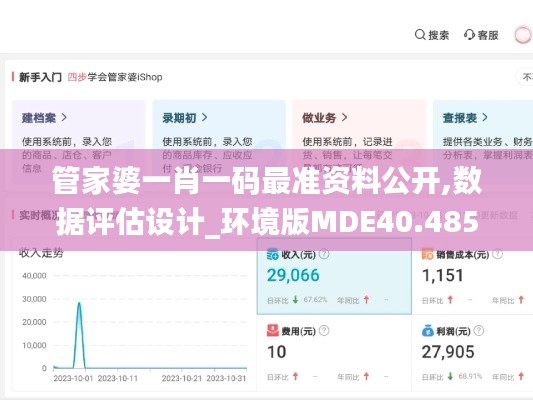Click the blue 利润(元) money bag icon
Image resolution: width=533 pixels, height=400 pixels.
(427, 331)
